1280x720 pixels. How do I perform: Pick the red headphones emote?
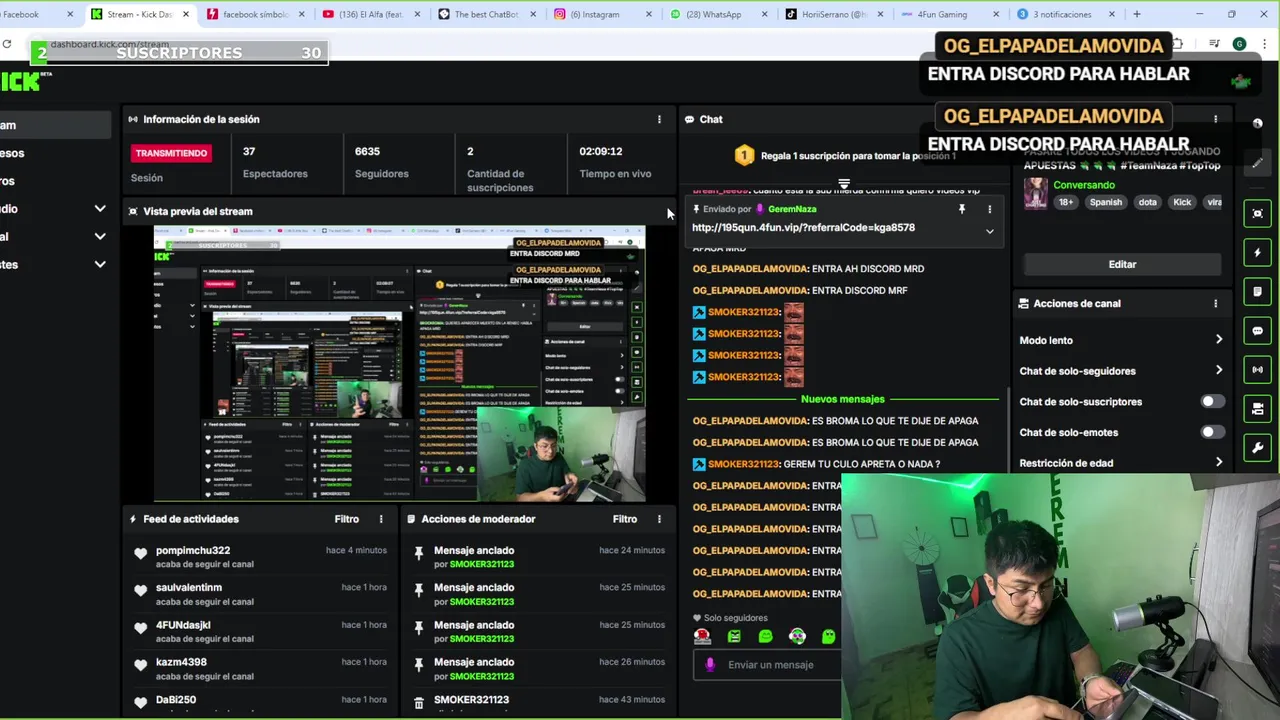click(703, 636)
